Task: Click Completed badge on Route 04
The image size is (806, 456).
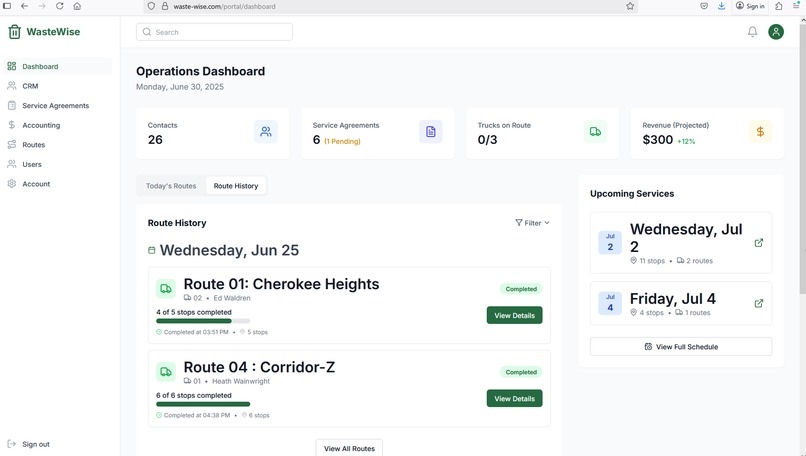Action: coord(521,372)
